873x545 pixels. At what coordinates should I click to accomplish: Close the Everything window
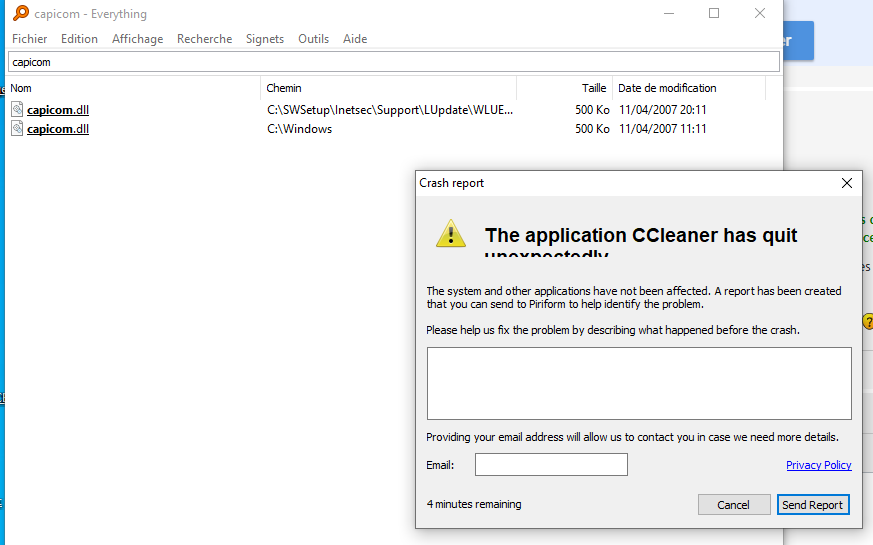coord(759,13)
